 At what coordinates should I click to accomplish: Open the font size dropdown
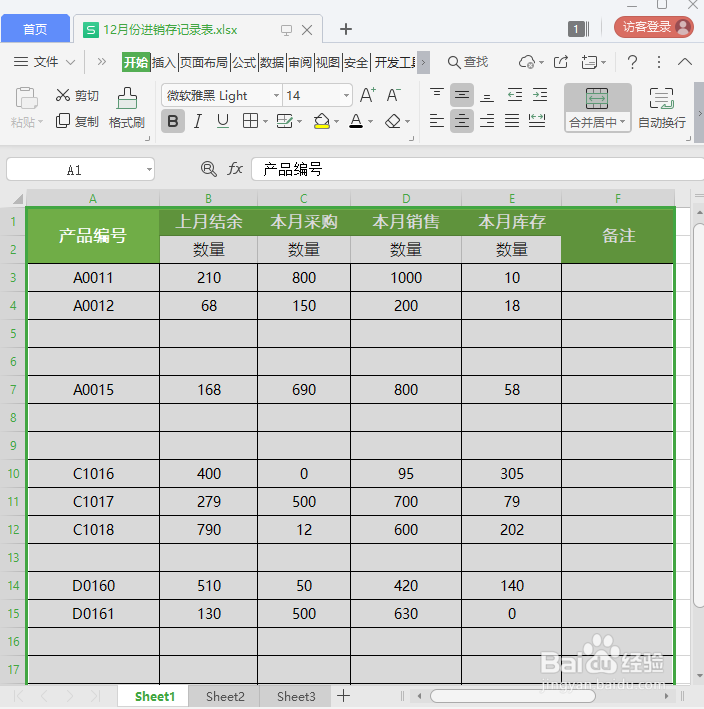pos(346,95)
